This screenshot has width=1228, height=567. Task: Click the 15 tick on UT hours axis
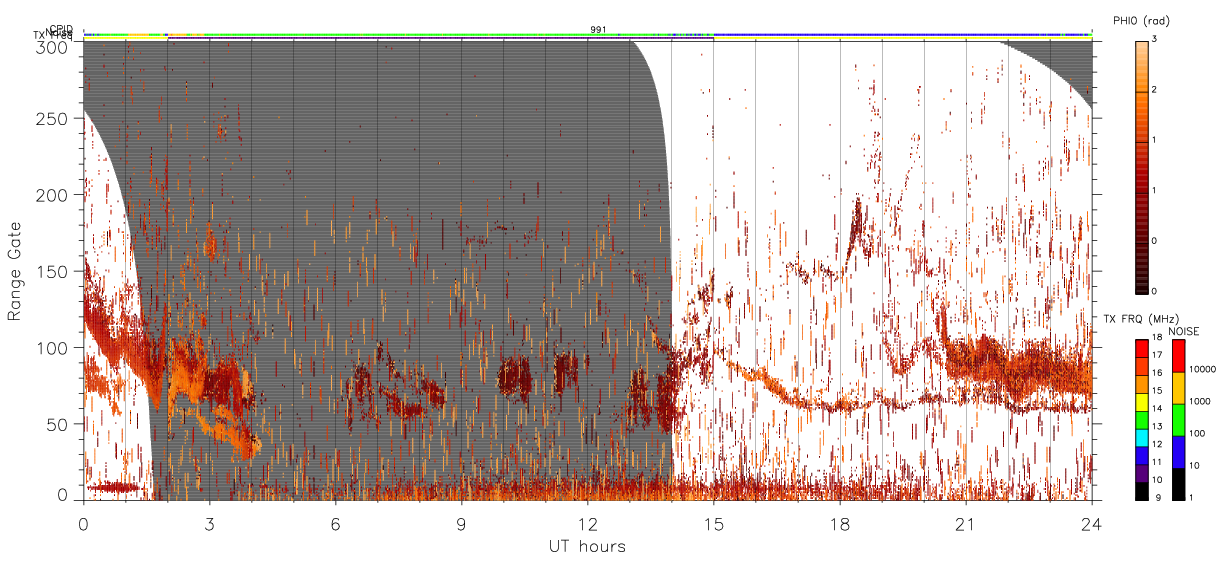point(714,524)
